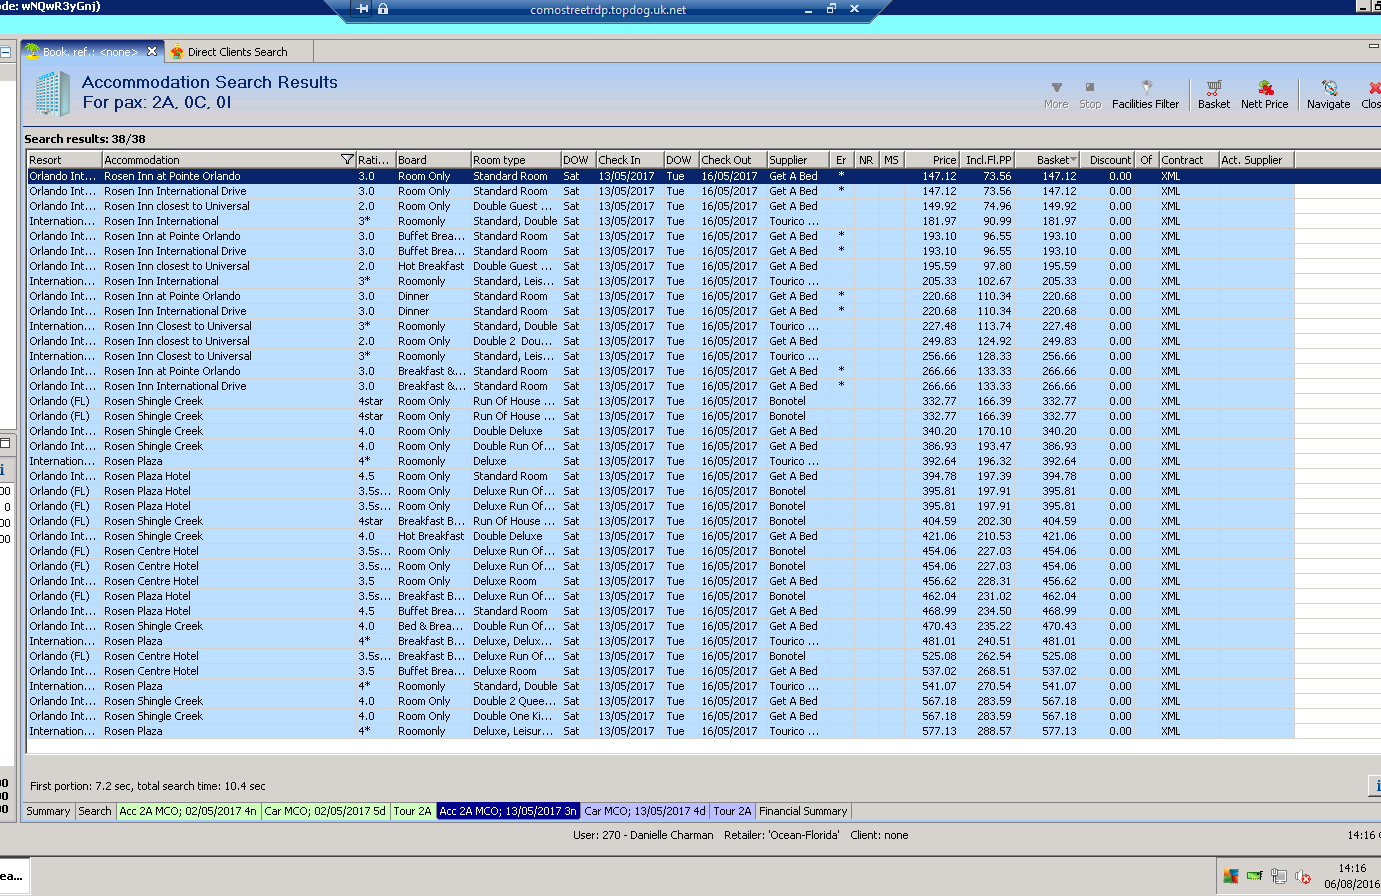Collapse the left panel minus box
Viewport: 1381px width, 896px height.
coord(5,52)
